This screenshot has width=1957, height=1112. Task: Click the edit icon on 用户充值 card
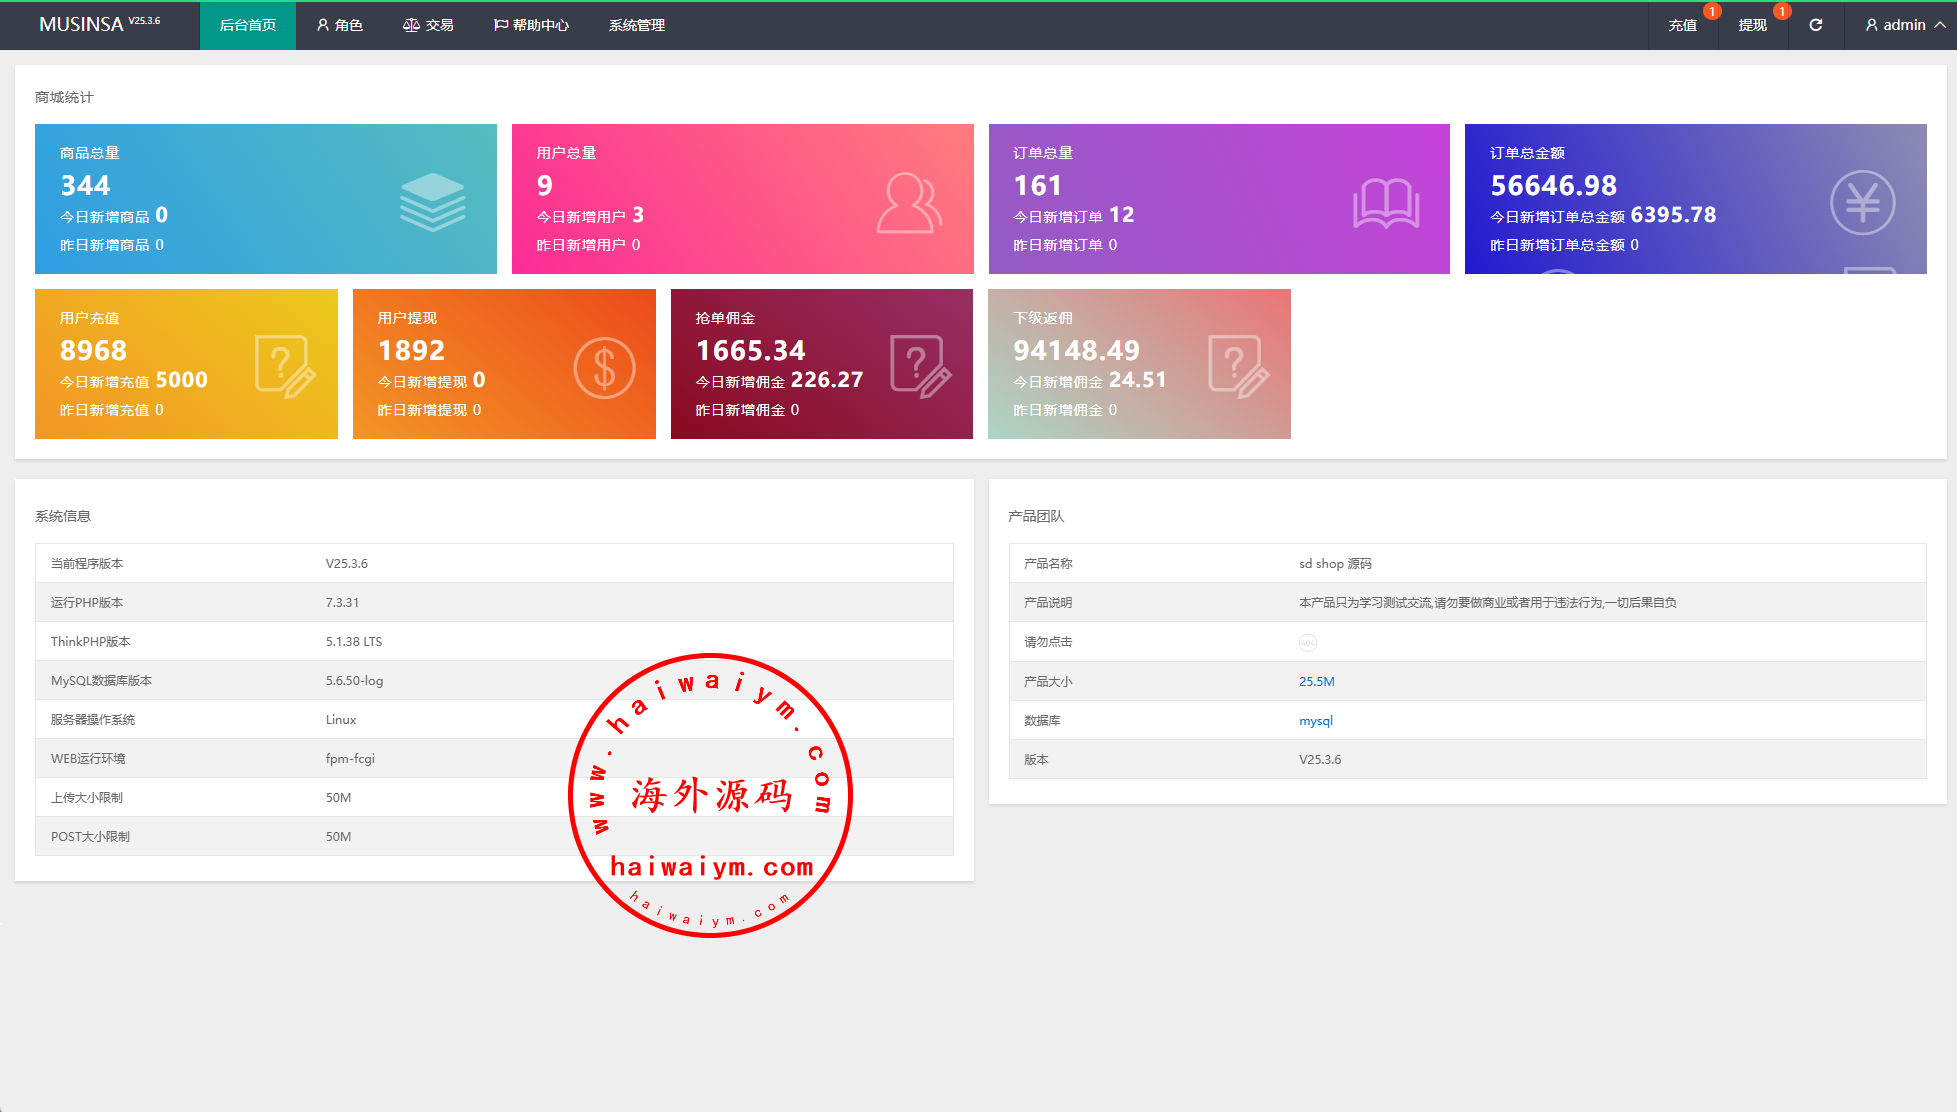pyautogui.click(x=285, y=367)
